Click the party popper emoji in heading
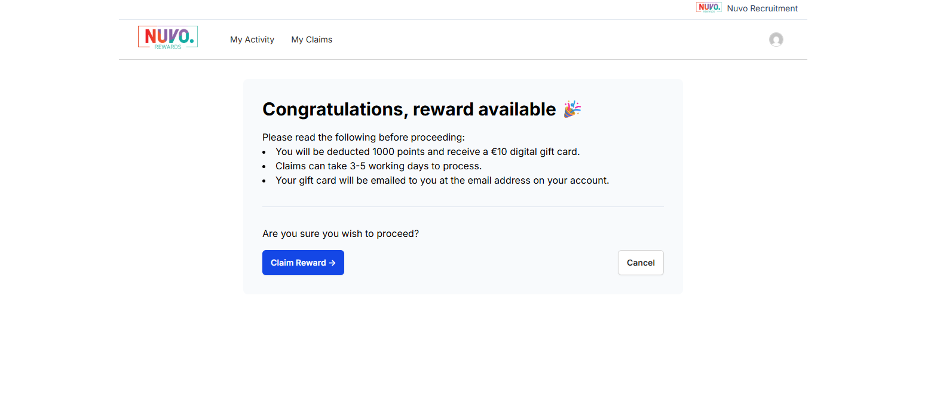The width and height of the screenshot is (941, 414). (572, 110)
